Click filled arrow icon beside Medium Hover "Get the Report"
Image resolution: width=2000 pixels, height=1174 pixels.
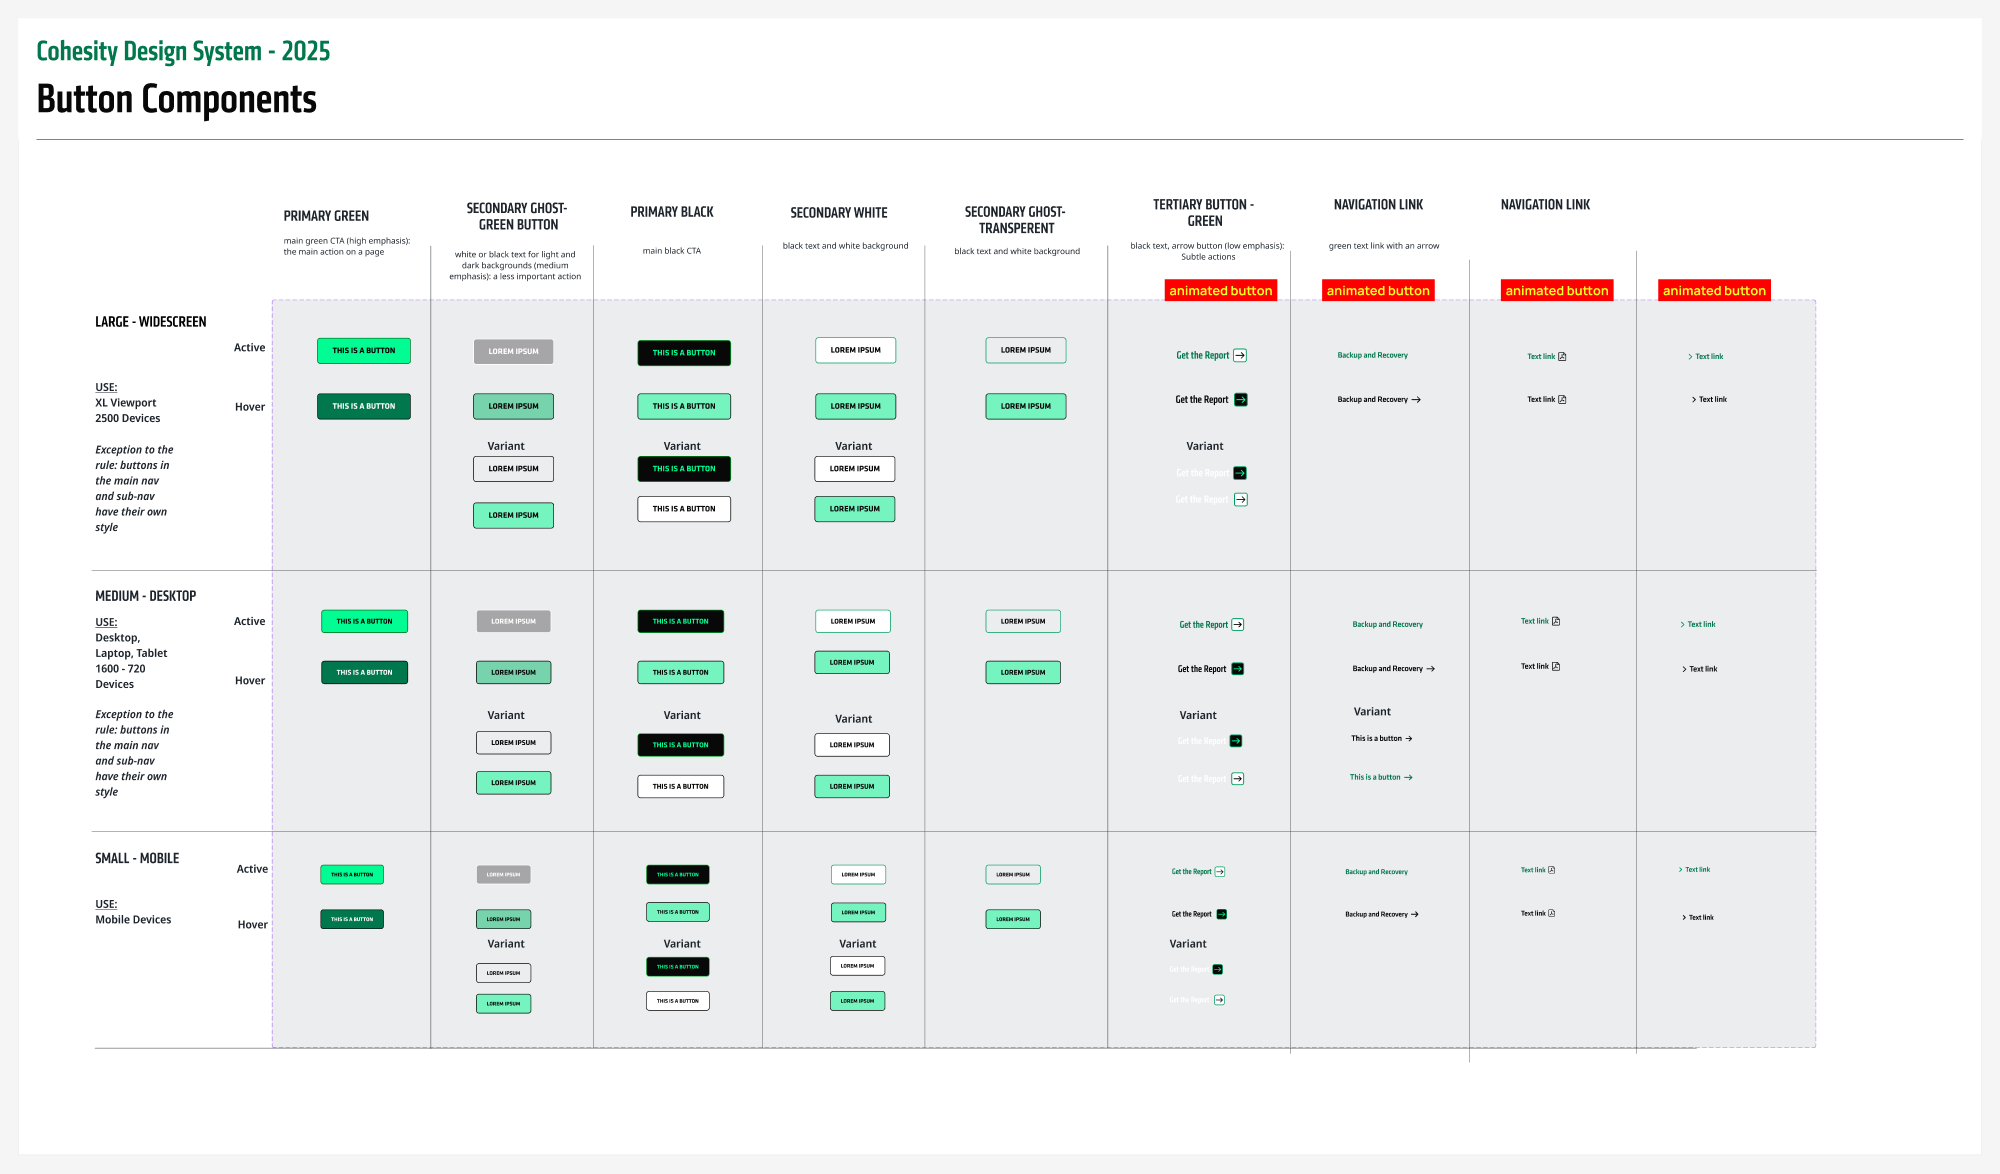pos(1238,669)
